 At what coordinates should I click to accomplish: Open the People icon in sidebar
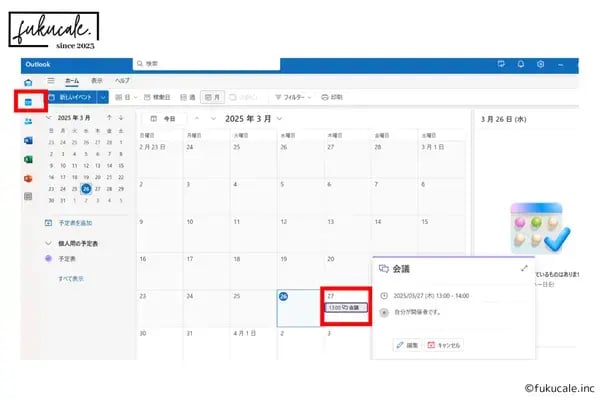(28, 121)
